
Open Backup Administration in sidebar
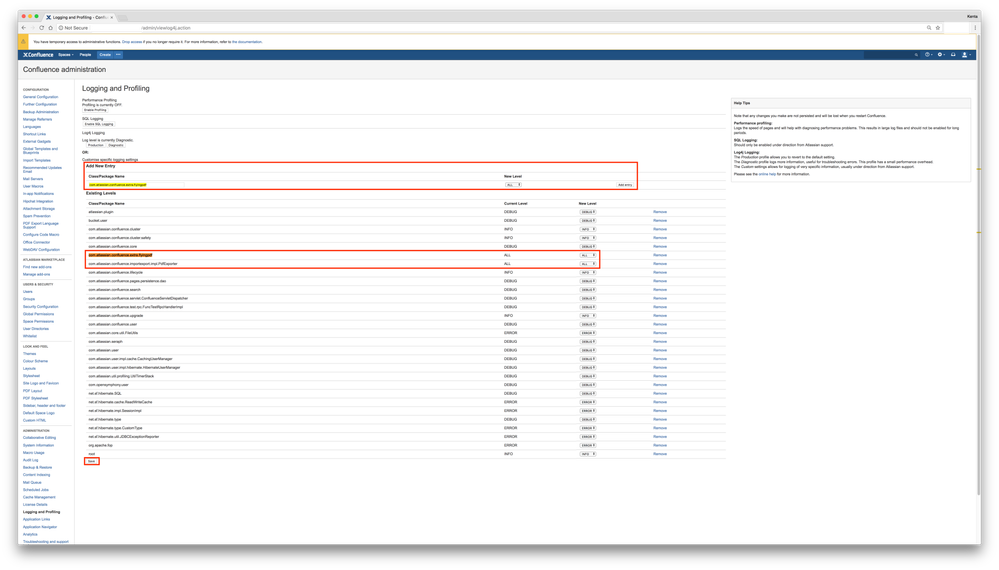point(41,112)
